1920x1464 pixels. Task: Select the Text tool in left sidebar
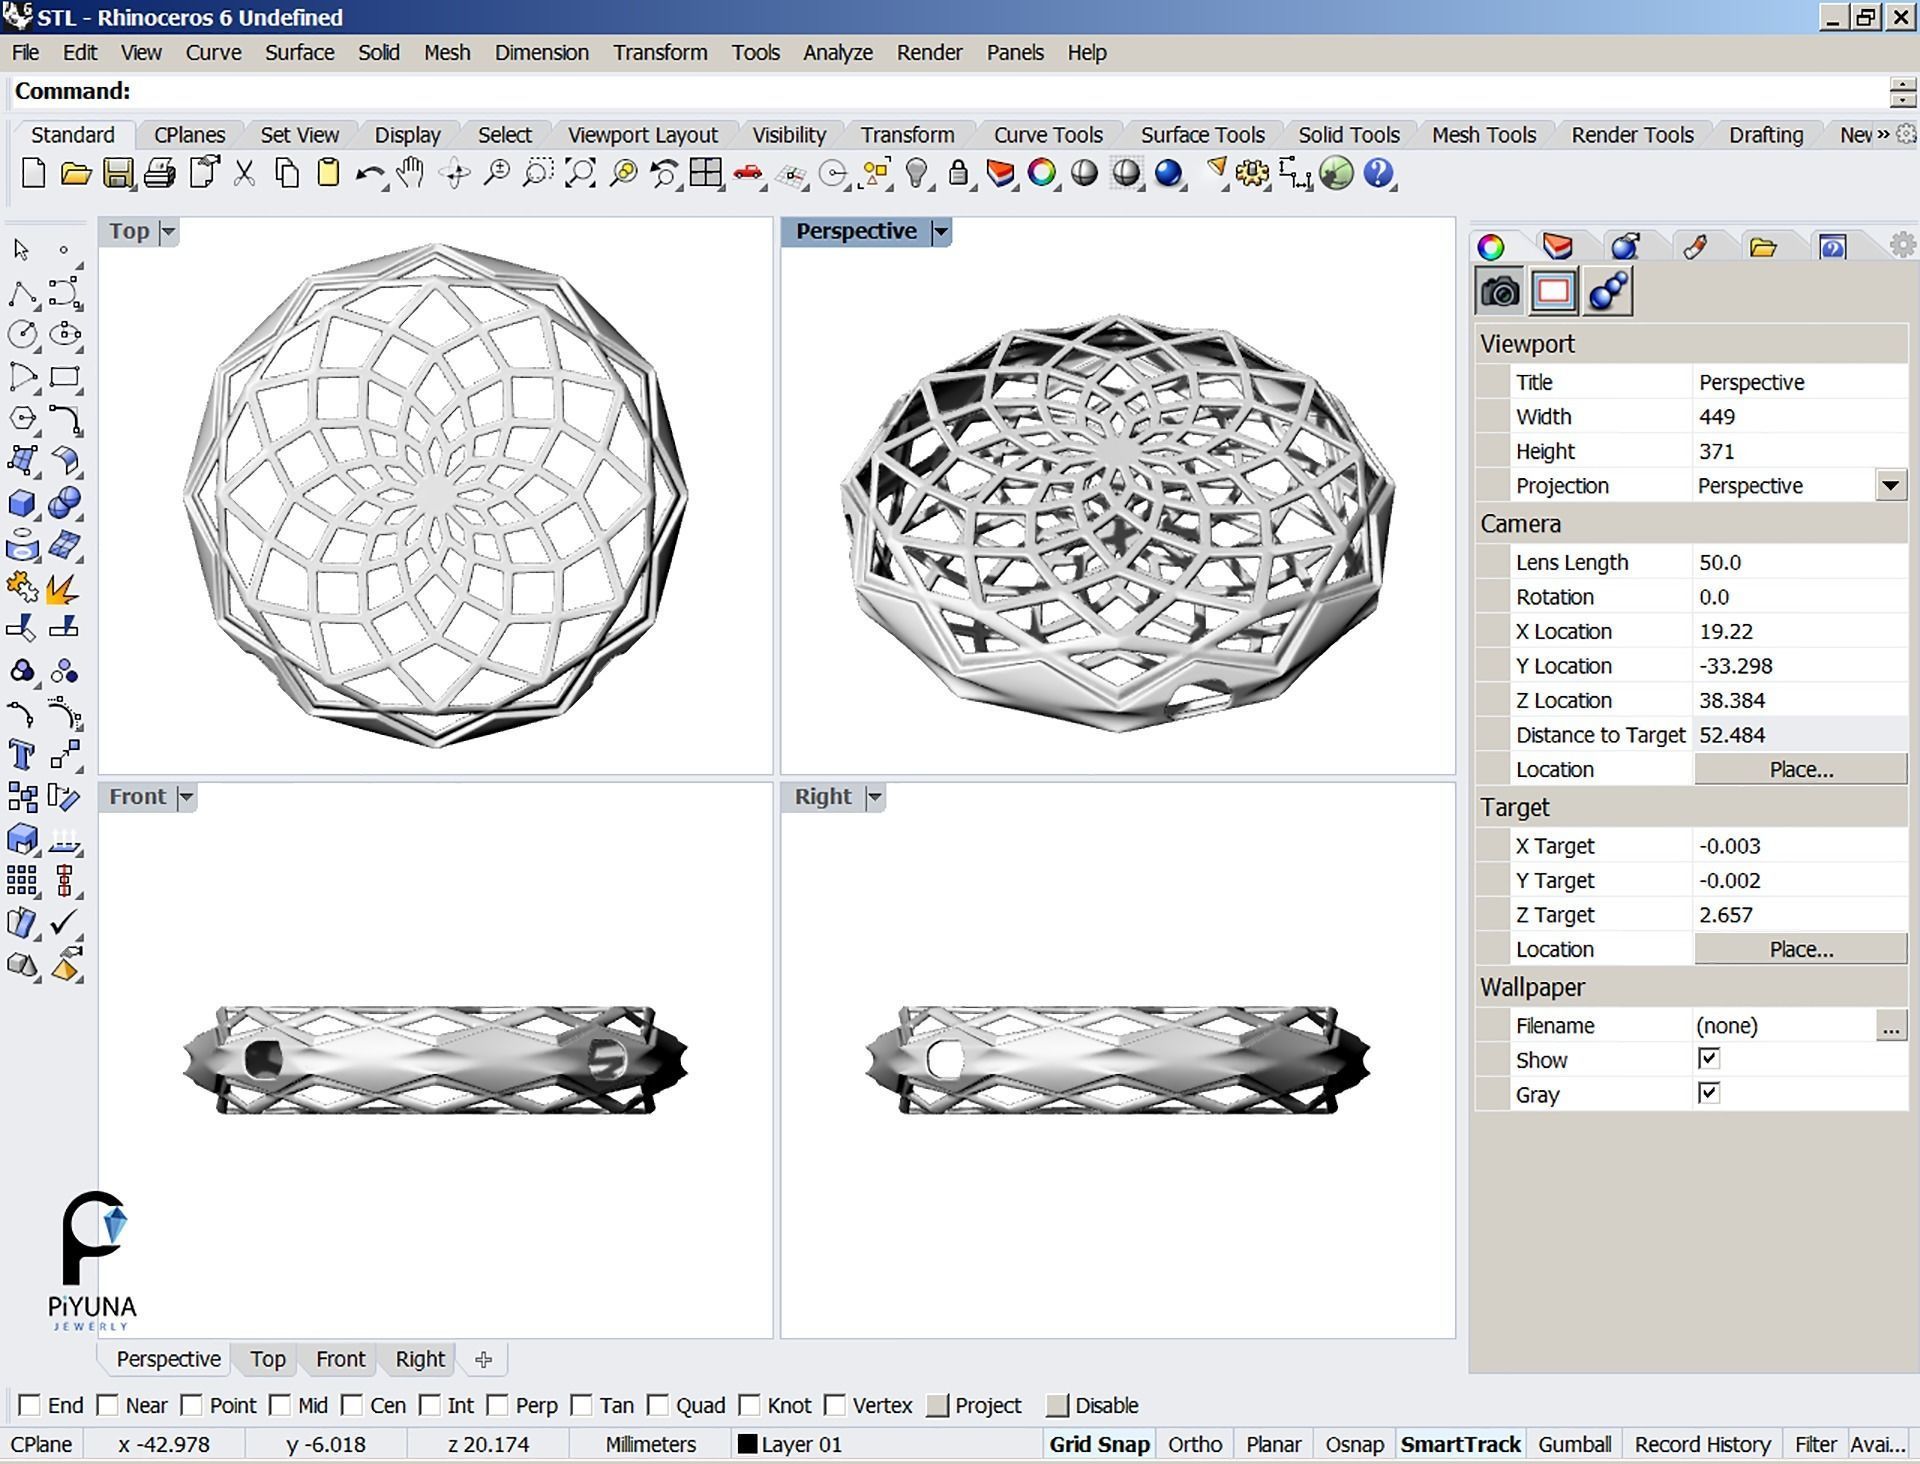pyautogui.click(x=21, y=754)
